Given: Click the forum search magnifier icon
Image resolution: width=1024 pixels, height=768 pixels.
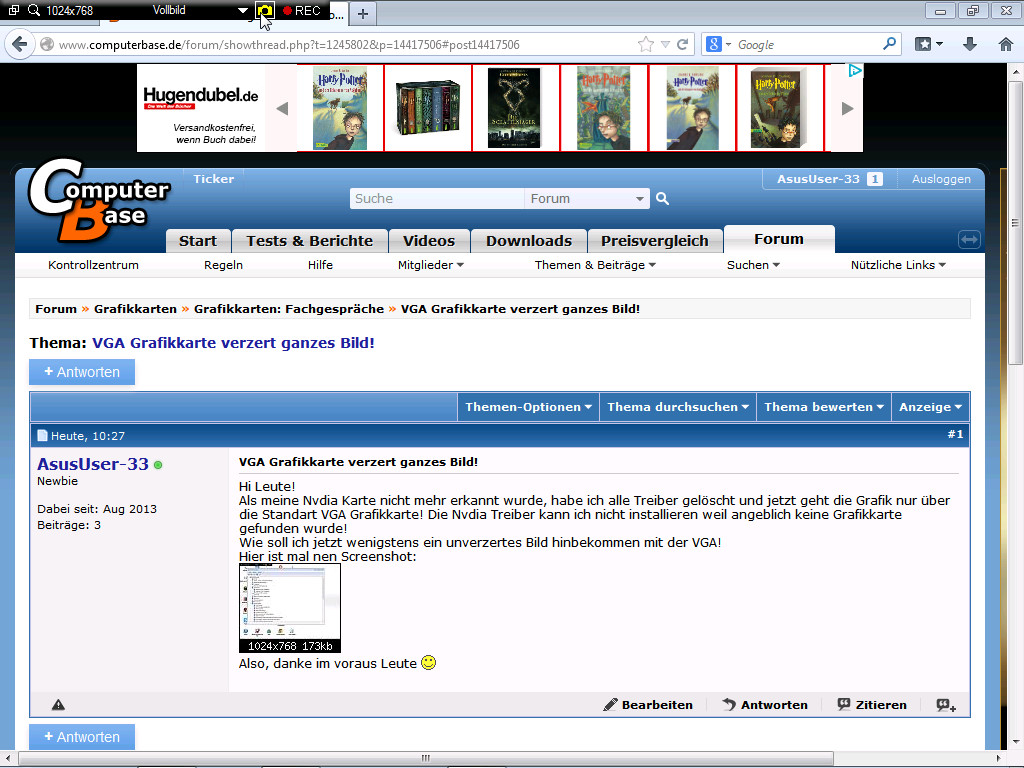Looking at the screenshot, I should click(662, 199).
